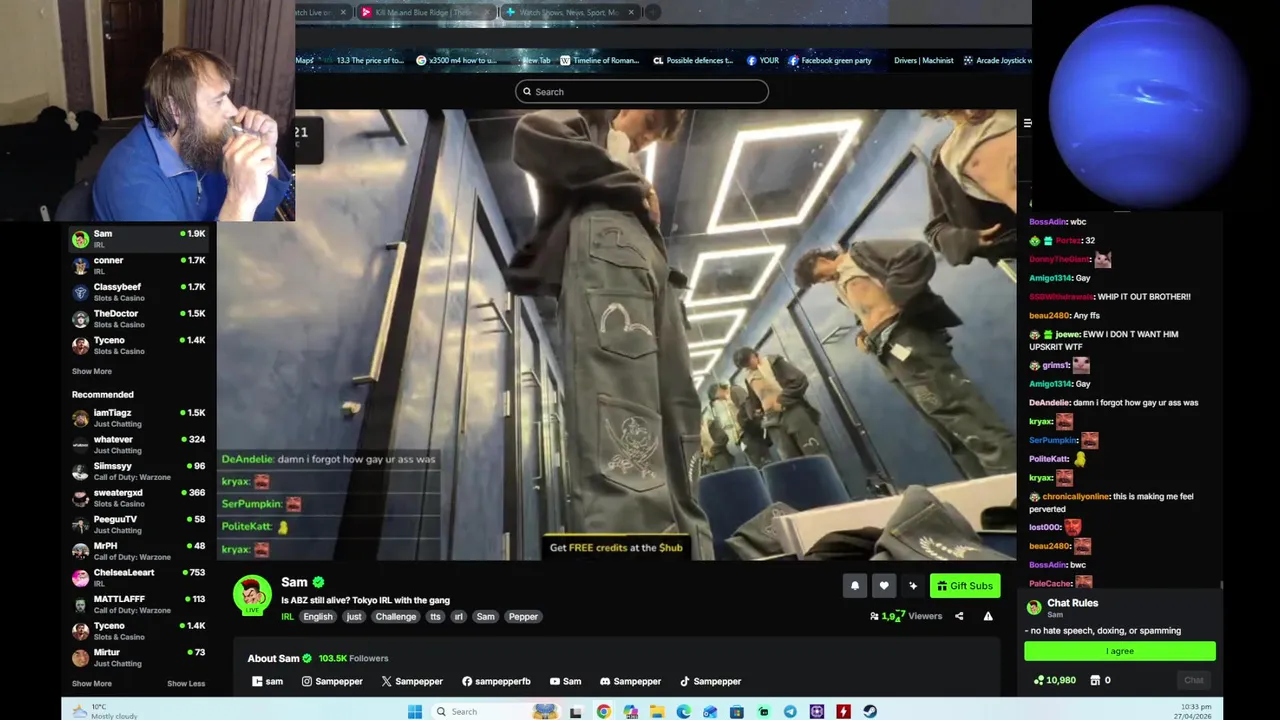This screenshot has width=1280, height=720.
Task: Select Sam channel in sidebar list
Action: [139, 239]
